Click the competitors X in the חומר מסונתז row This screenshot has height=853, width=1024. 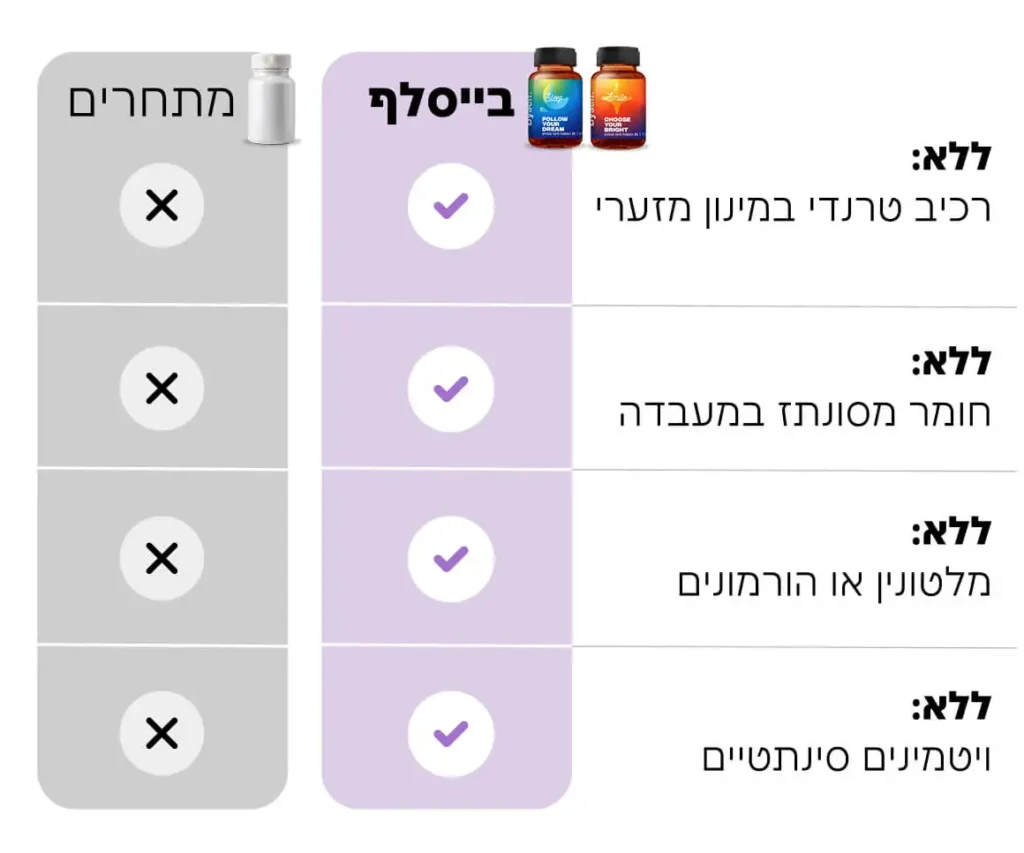(161, 388)
